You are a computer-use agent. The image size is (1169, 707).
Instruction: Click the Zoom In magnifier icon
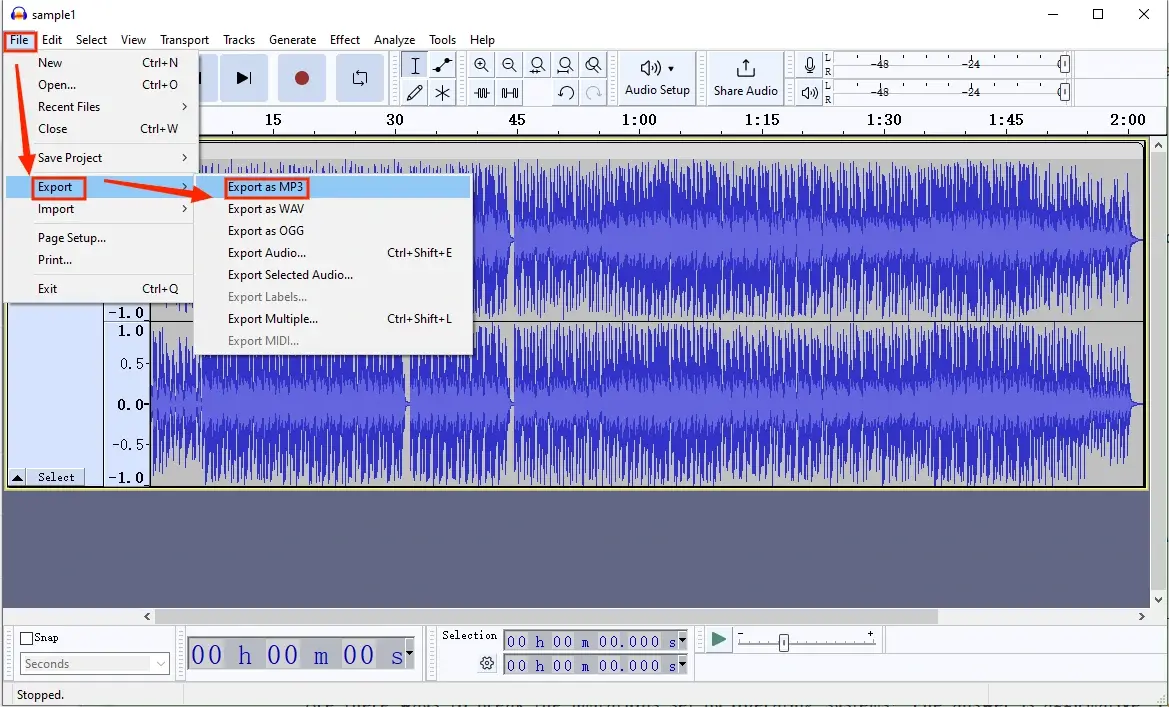(x=481, y=64)
